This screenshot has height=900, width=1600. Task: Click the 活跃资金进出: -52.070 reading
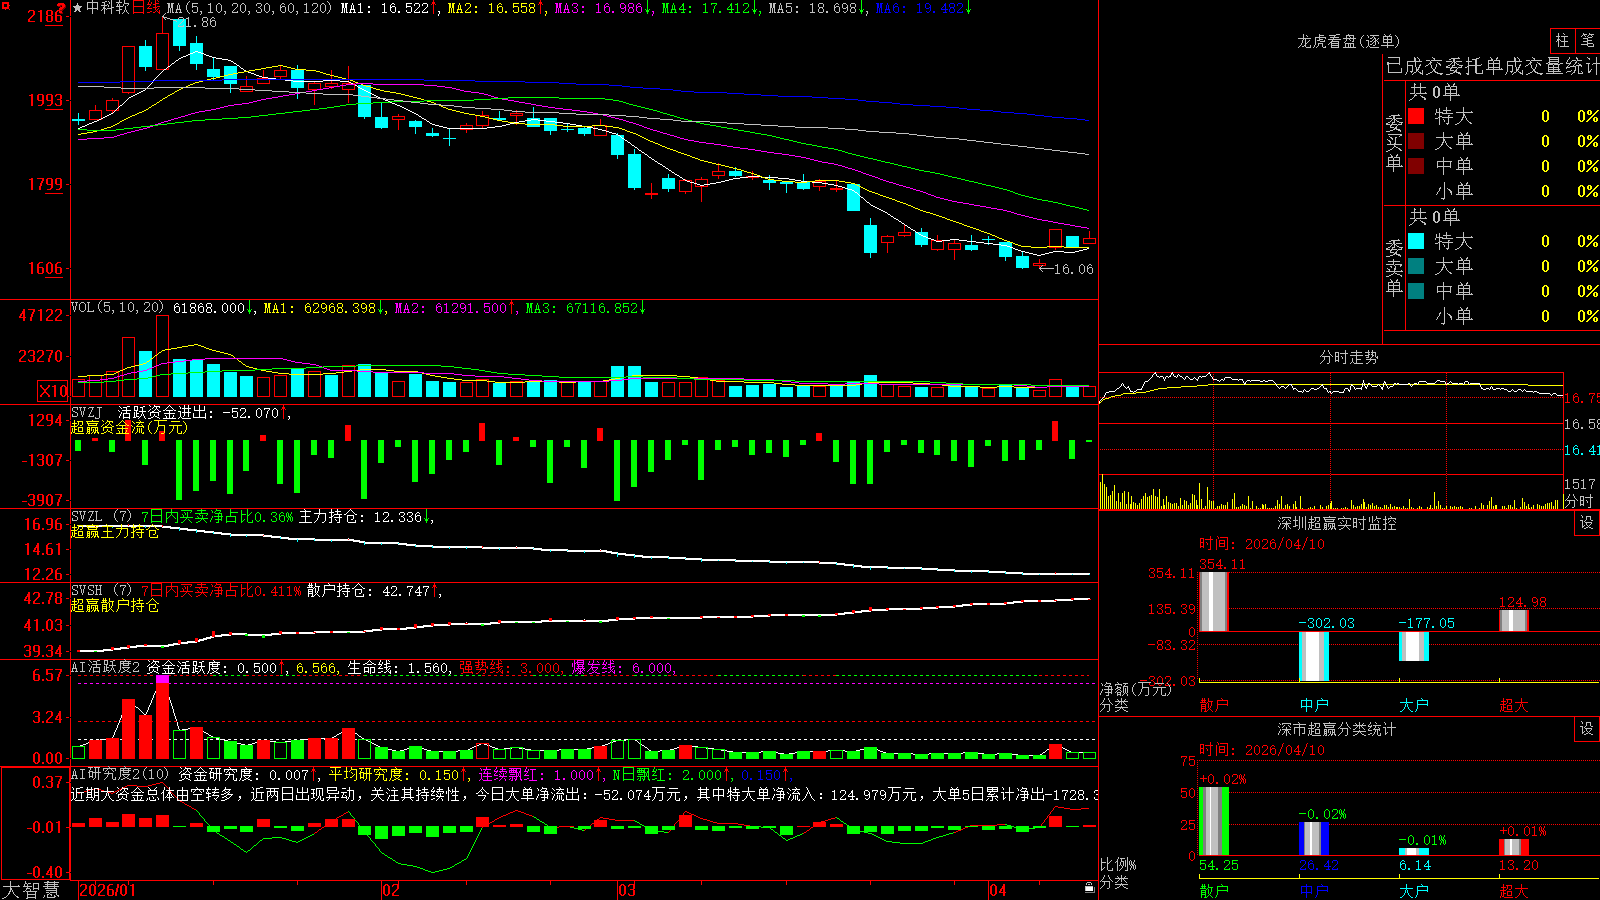[x=204, y=412]
